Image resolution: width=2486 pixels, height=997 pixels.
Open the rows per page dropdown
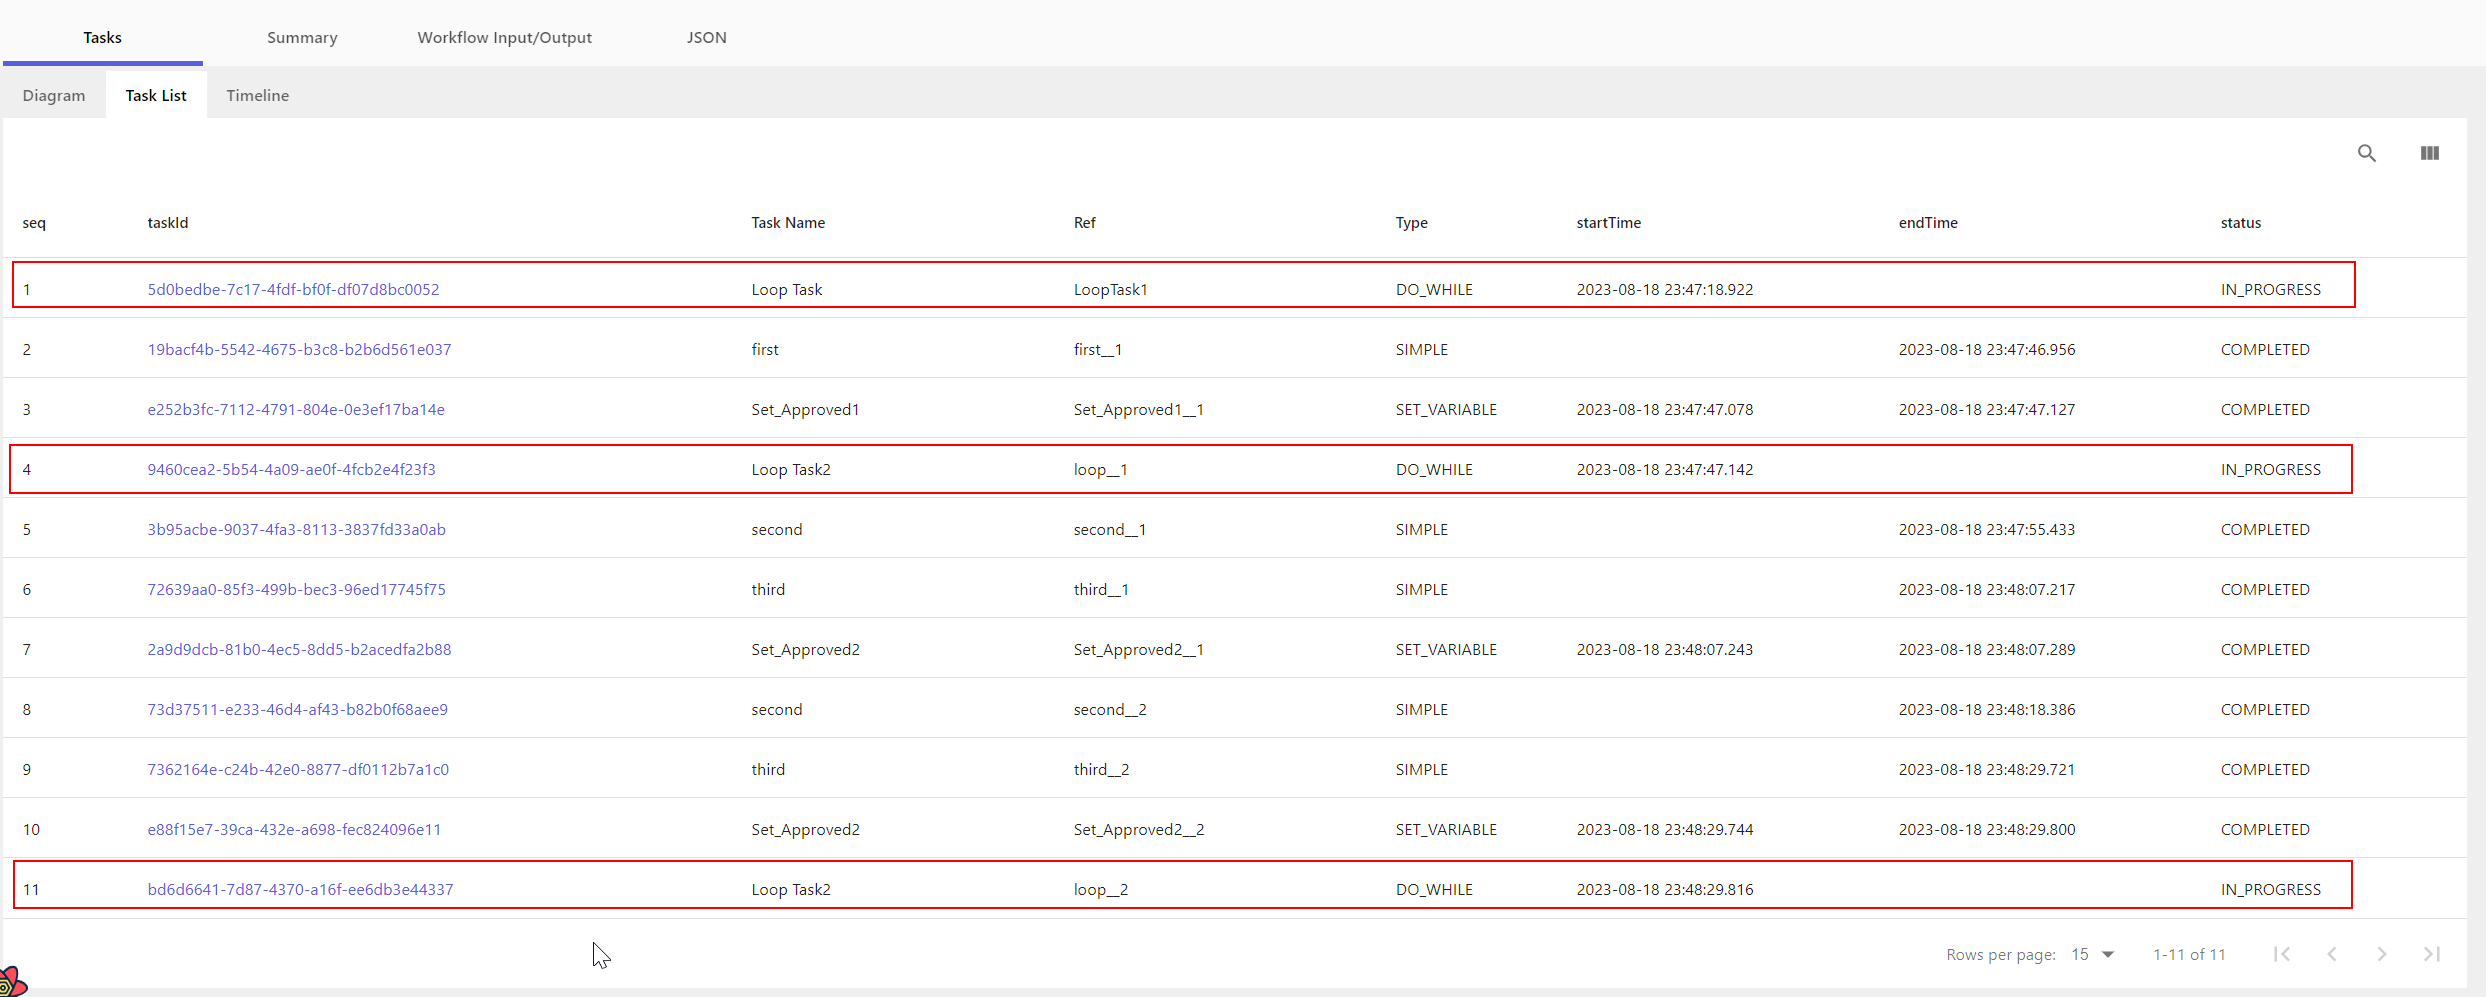pyautogui.click(x=2091, y=954)
